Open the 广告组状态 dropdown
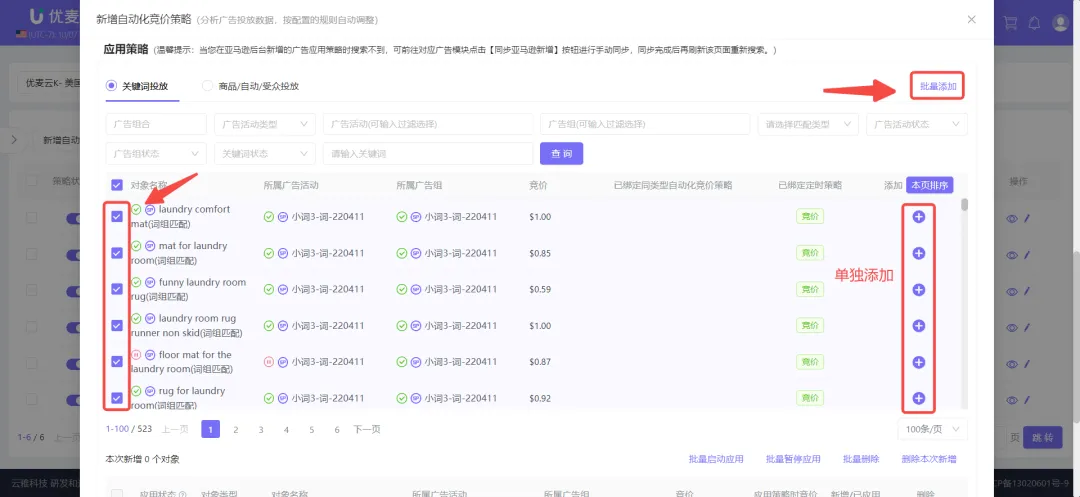 point(156,154)
